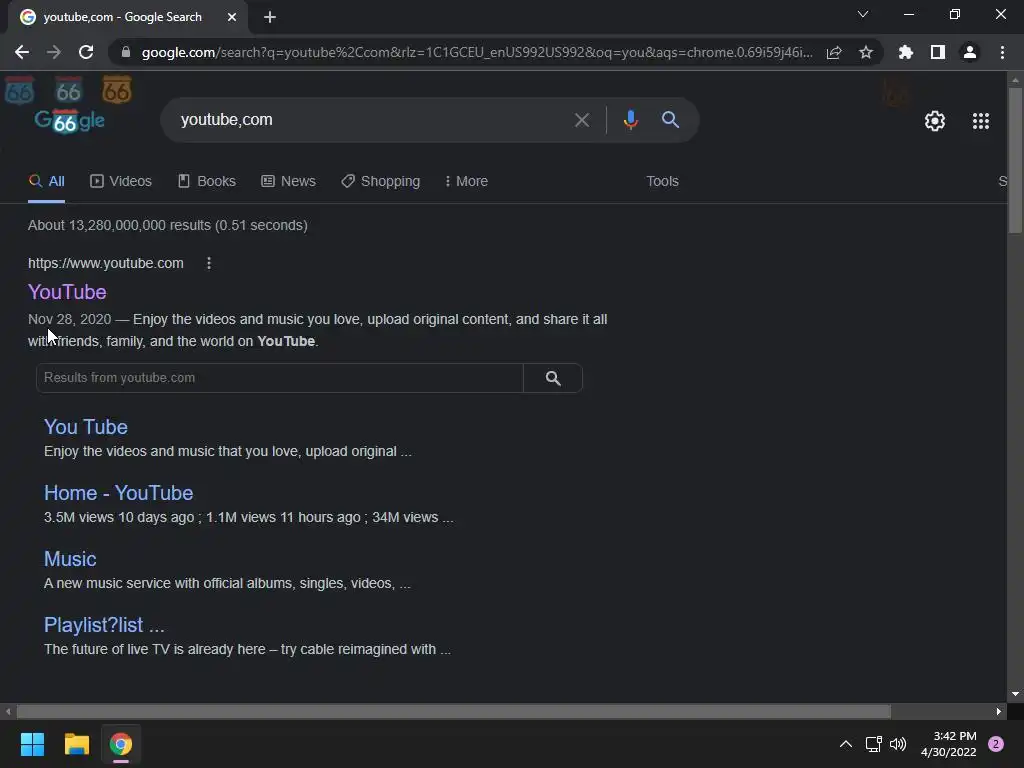Open the Music sitelink
Viewport: 1024px width, 768px height.
click(70, 558)
